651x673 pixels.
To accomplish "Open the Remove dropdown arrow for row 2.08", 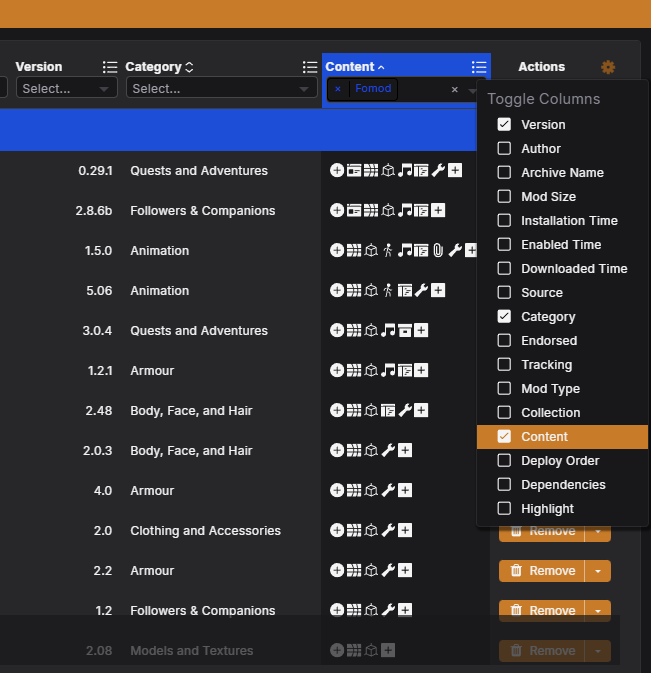I will (x=598, y=651).
